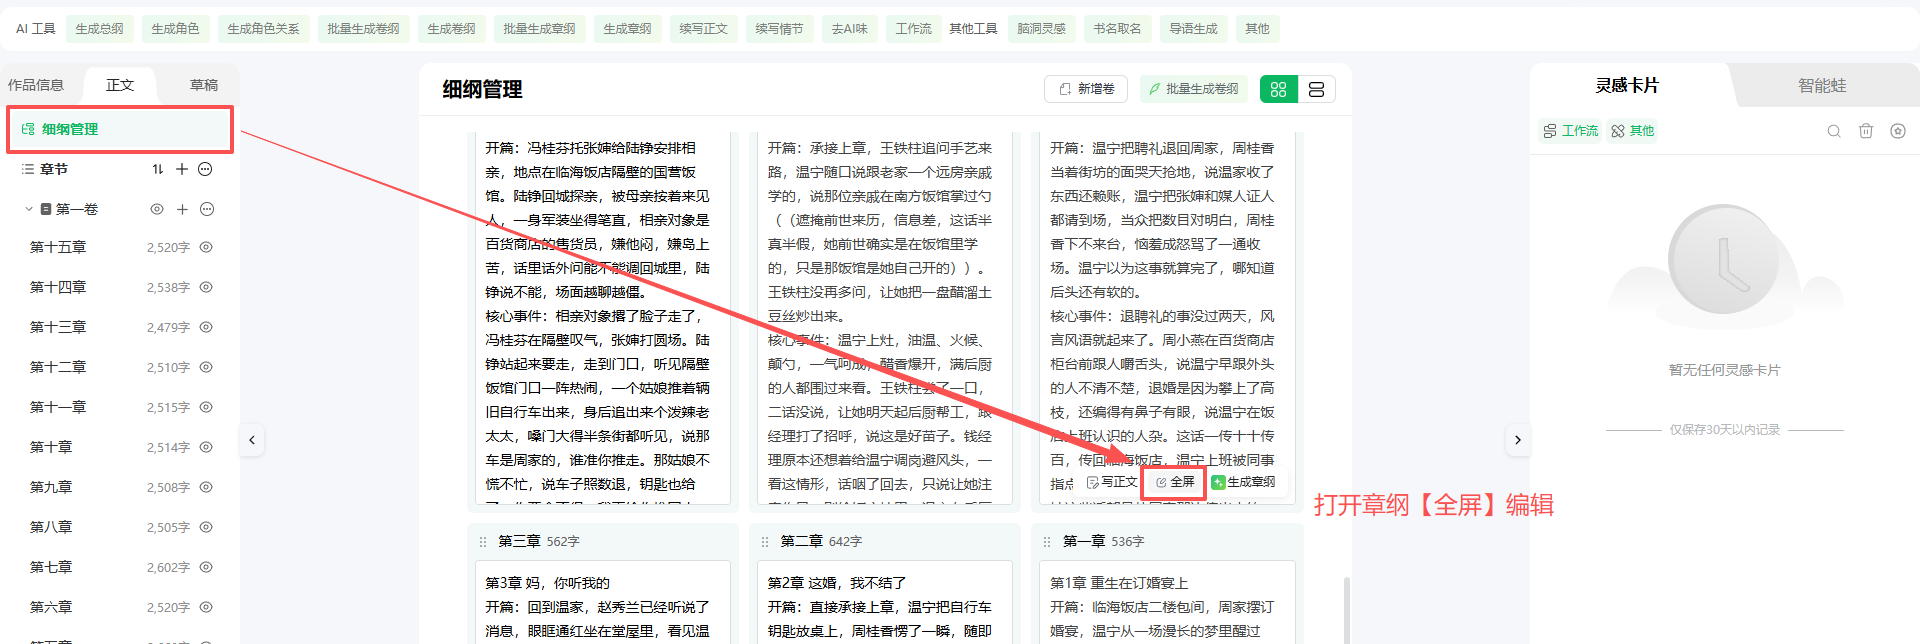
Task: Click 生成章纲 on the hovered chapter card
Action: click(1243, 482)
